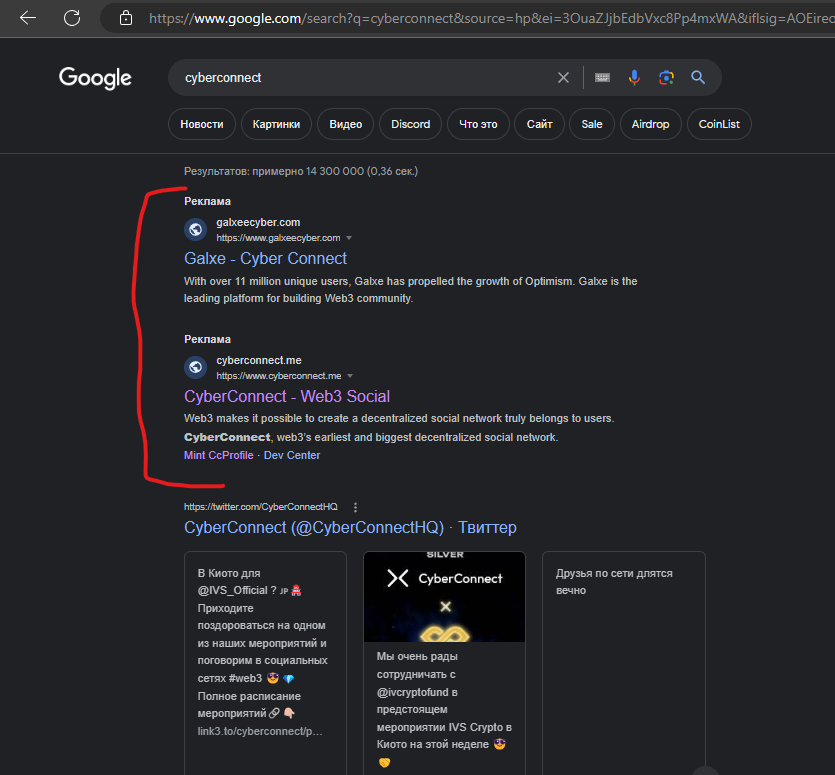Image resolution: width=835 pixels, height=775 pixels.
Task: Start voice search with the microphone icon
Action: pos(633,77)
